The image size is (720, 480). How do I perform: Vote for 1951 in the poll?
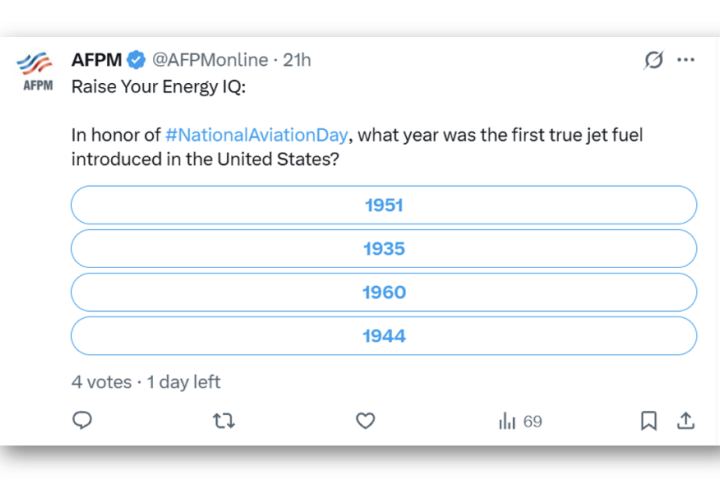tap(384, 205)
